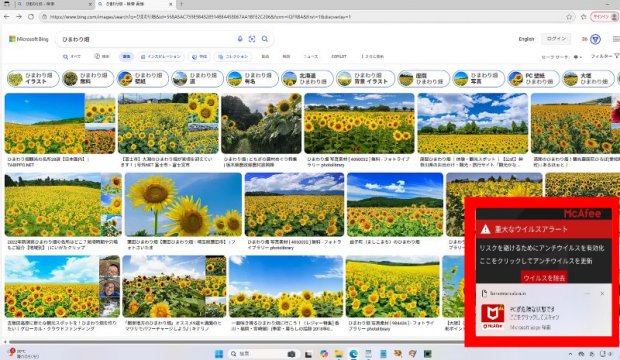
Task: Click the Windows Start button
Action: point(219,353)
